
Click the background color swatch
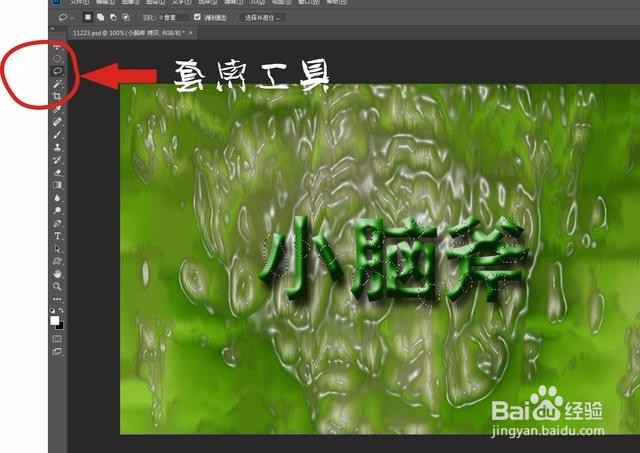pos(60,326)
